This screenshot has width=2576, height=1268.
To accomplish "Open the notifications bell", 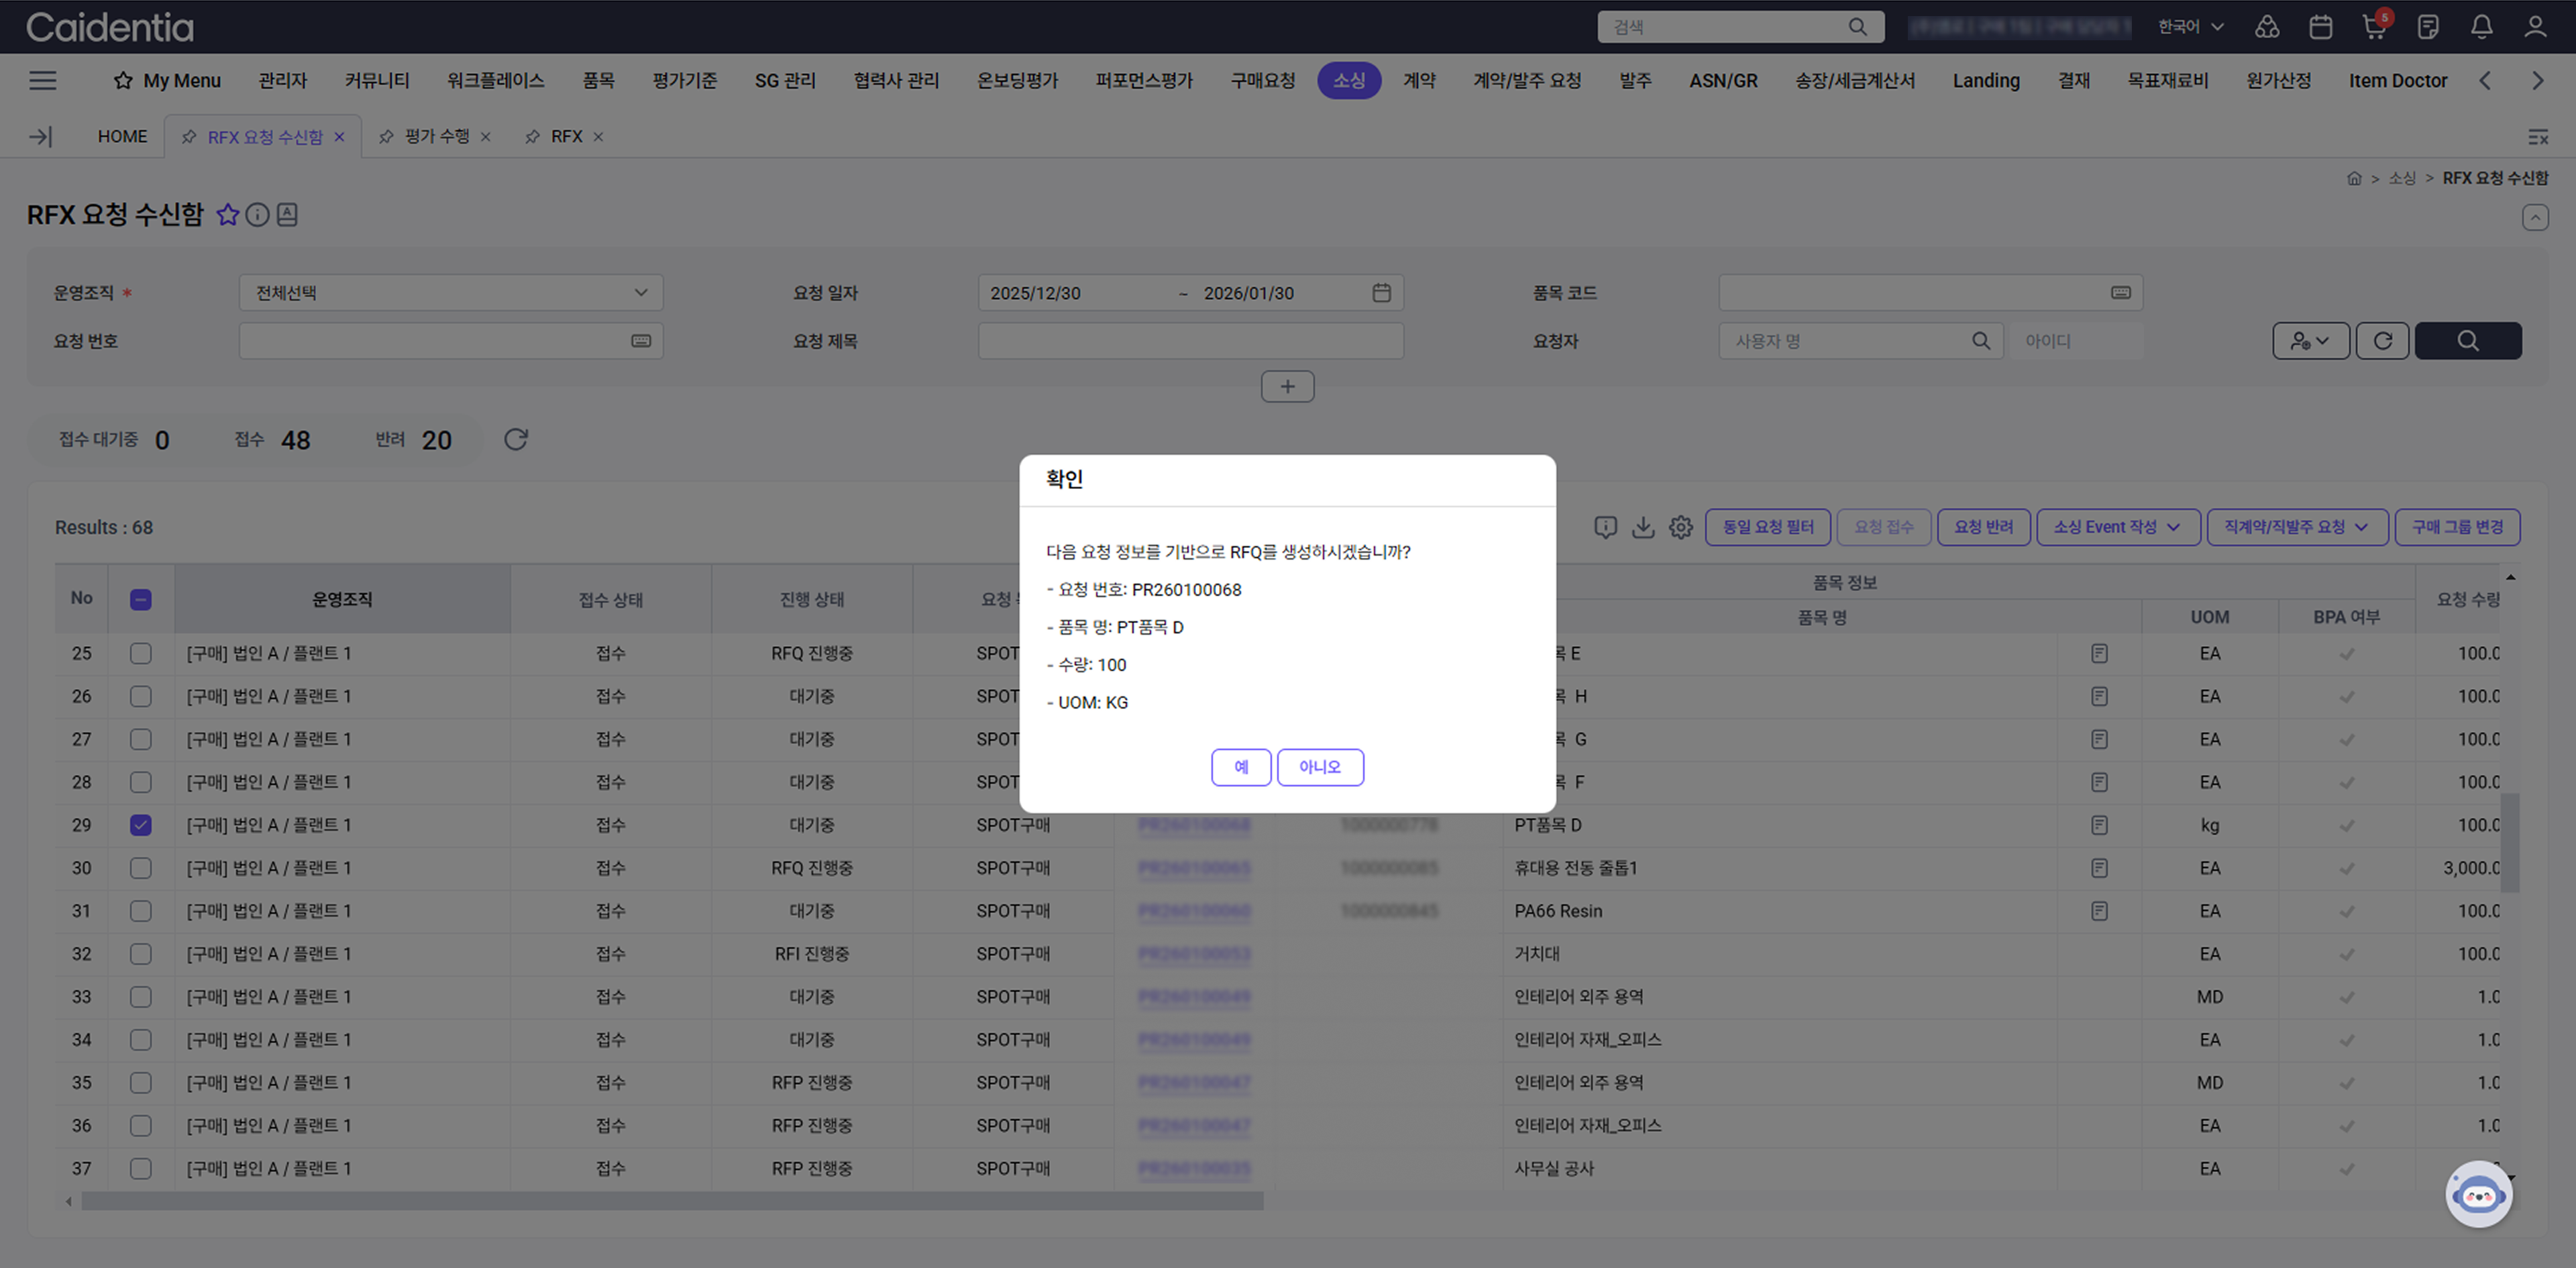I will point(2481,27).
